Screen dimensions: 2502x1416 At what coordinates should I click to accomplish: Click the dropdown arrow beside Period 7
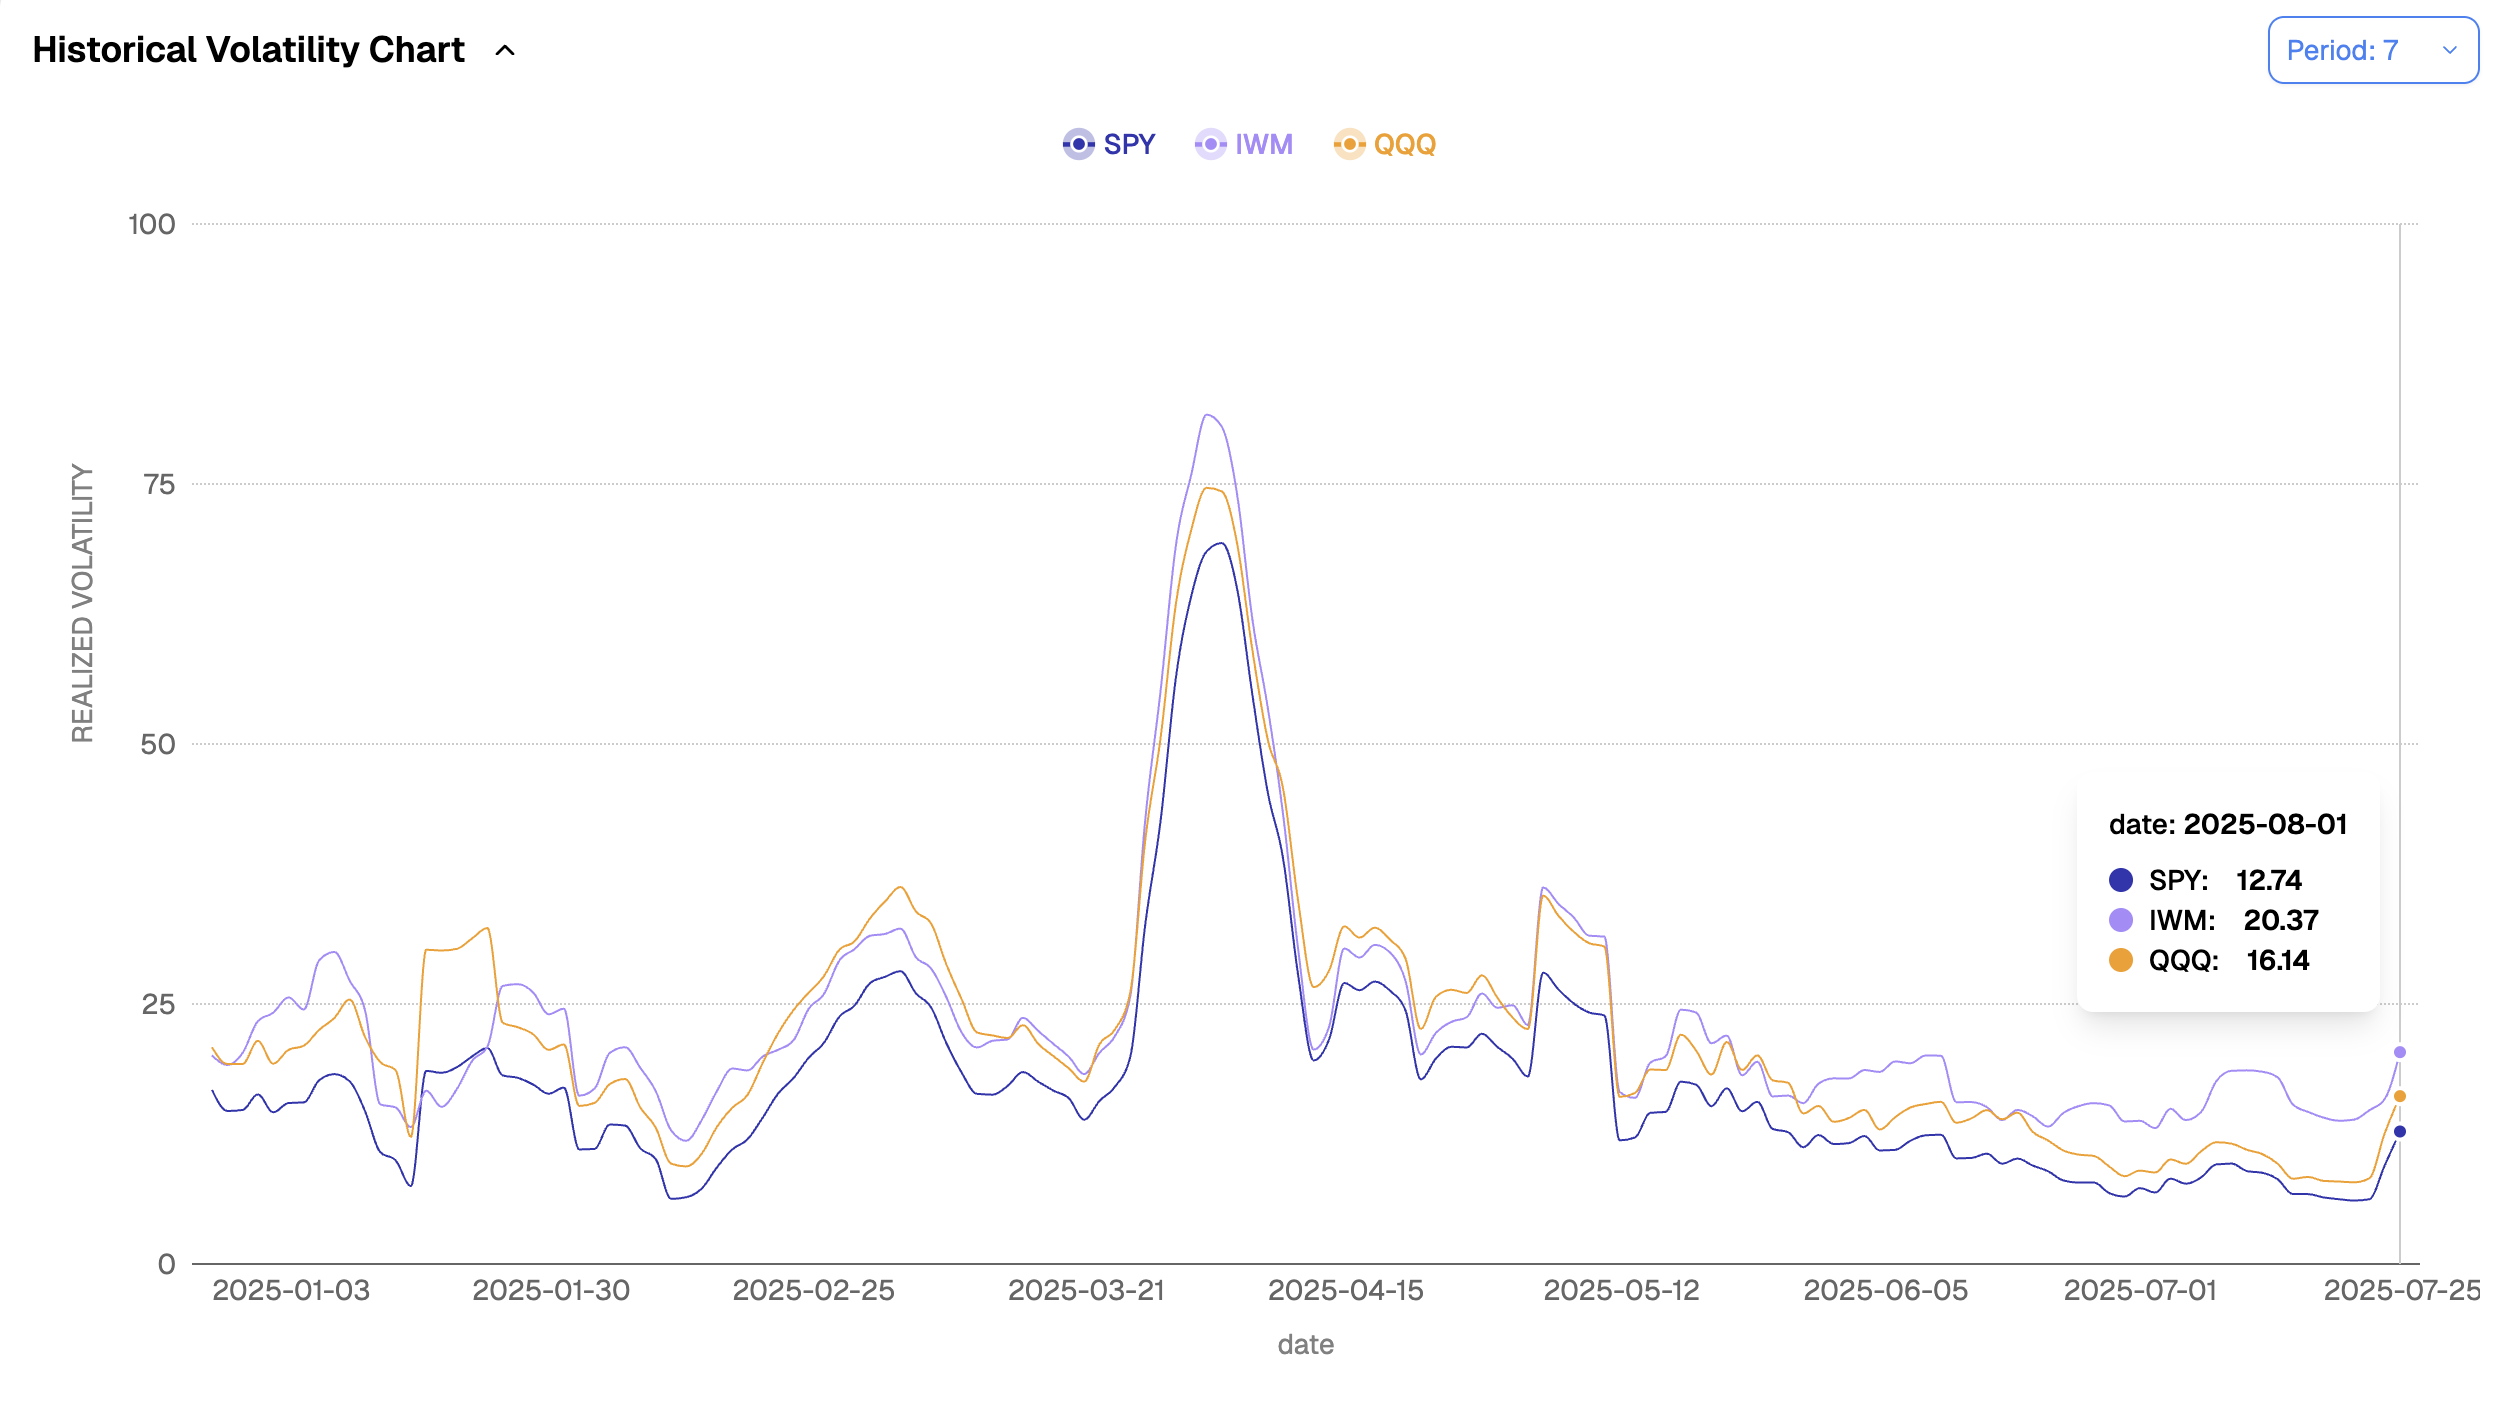[x=2449, y=50]
